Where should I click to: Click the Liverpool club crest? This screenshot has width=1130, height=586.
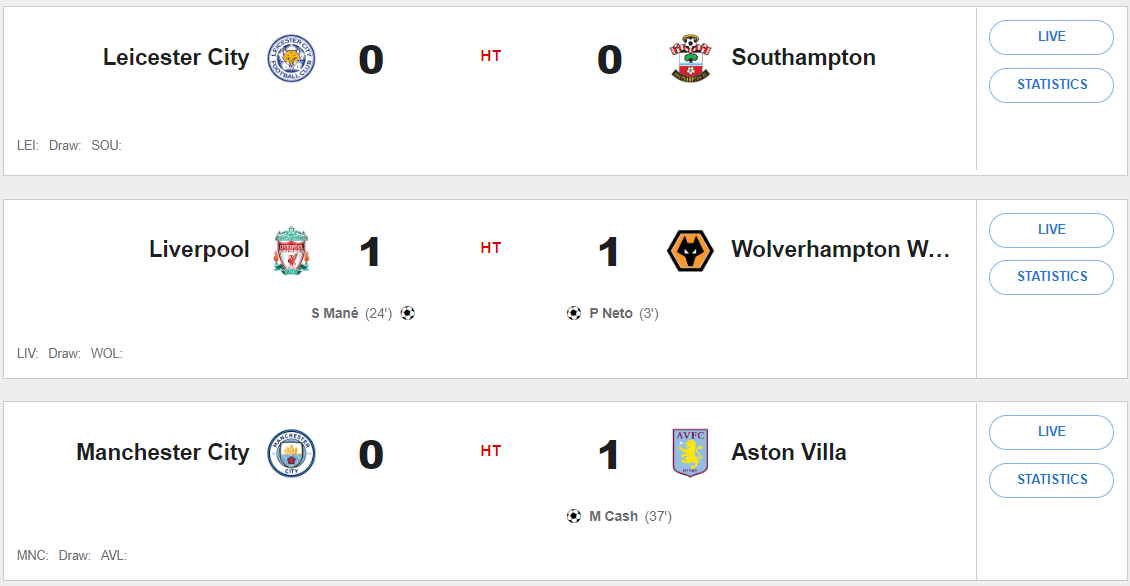(291, 250)
